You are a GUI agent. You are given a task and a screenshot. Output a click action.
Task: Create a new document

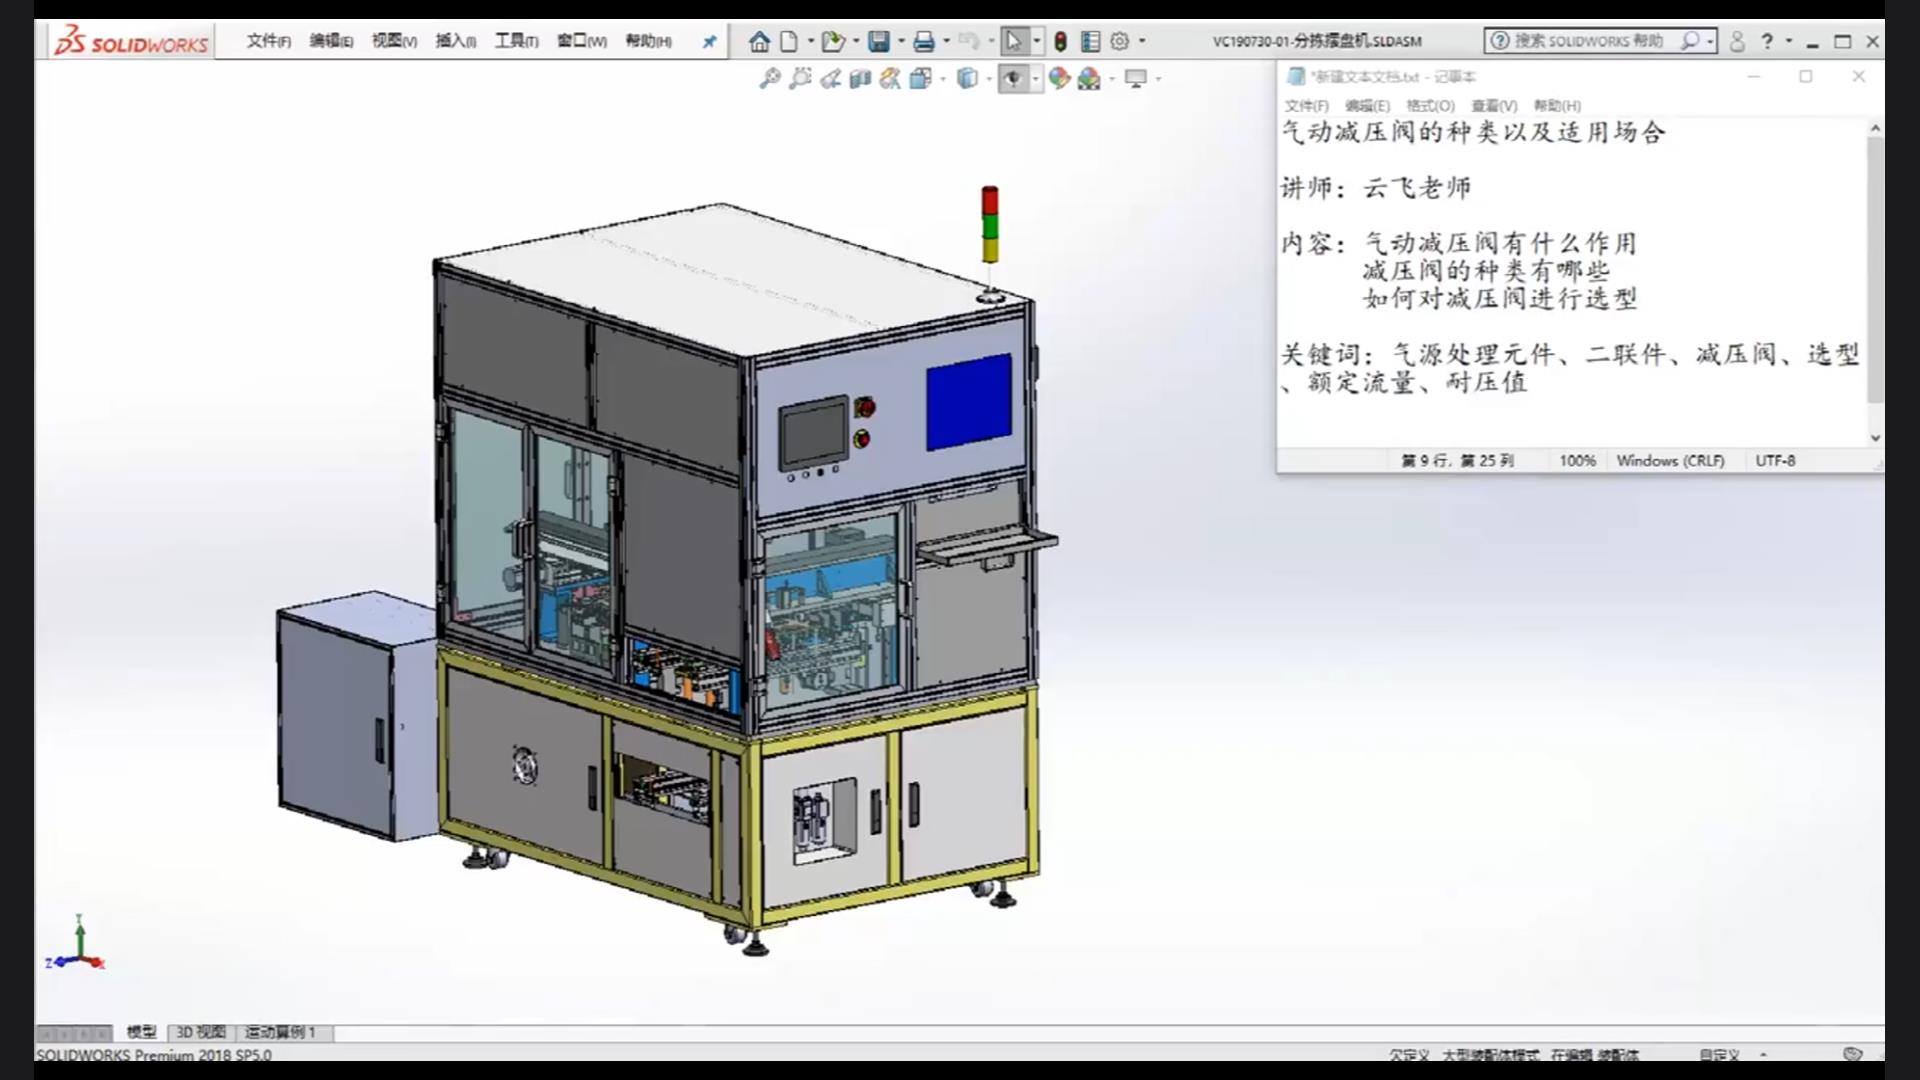click(x=789, y=41)
